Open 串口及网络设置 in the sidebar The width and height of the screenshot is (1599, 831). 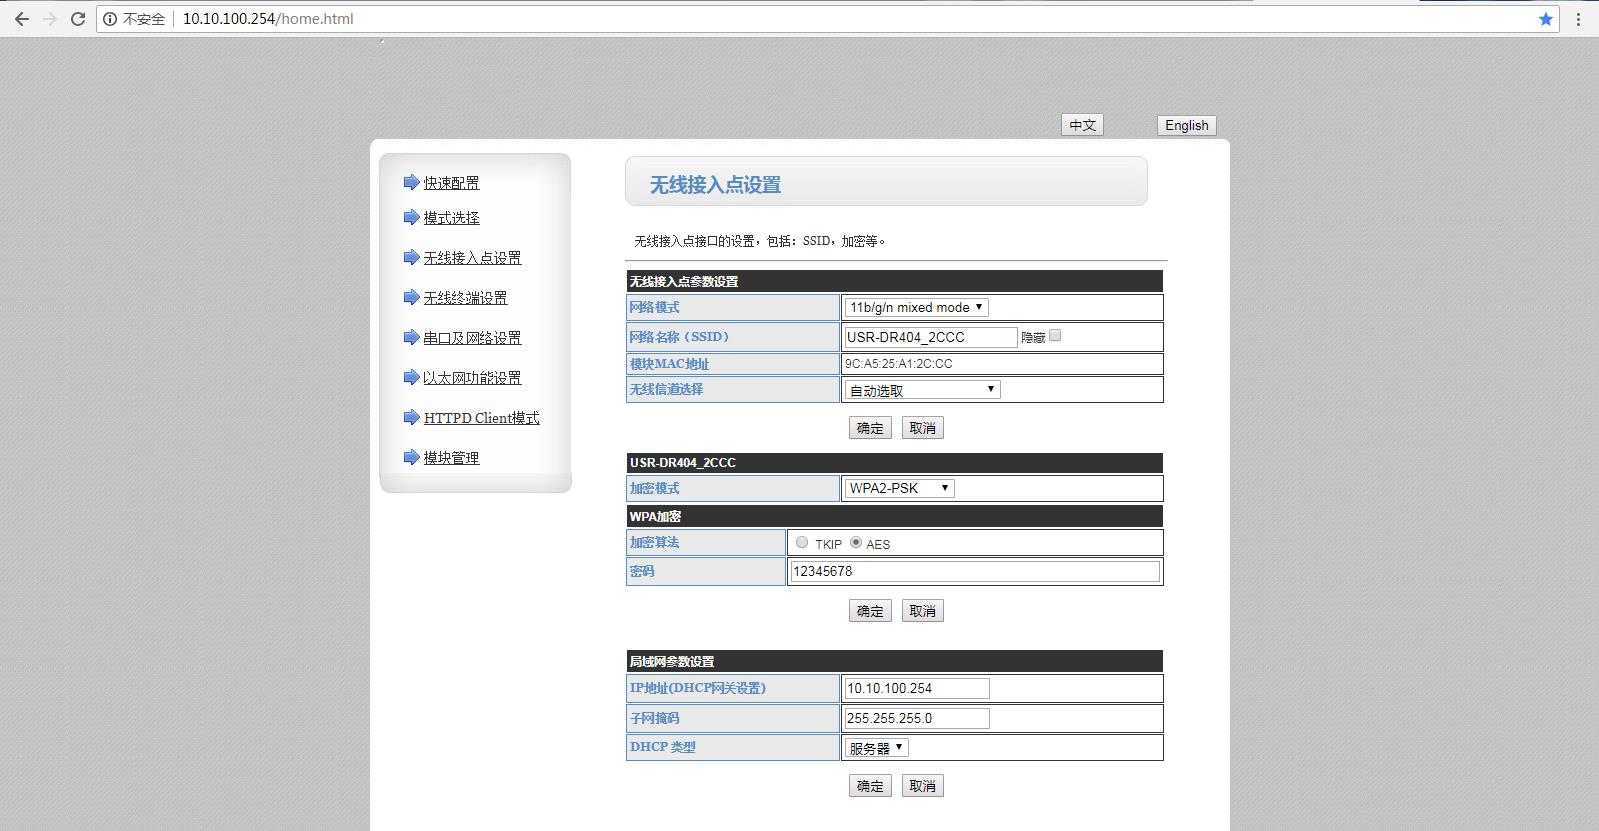(x=472, y=338)
